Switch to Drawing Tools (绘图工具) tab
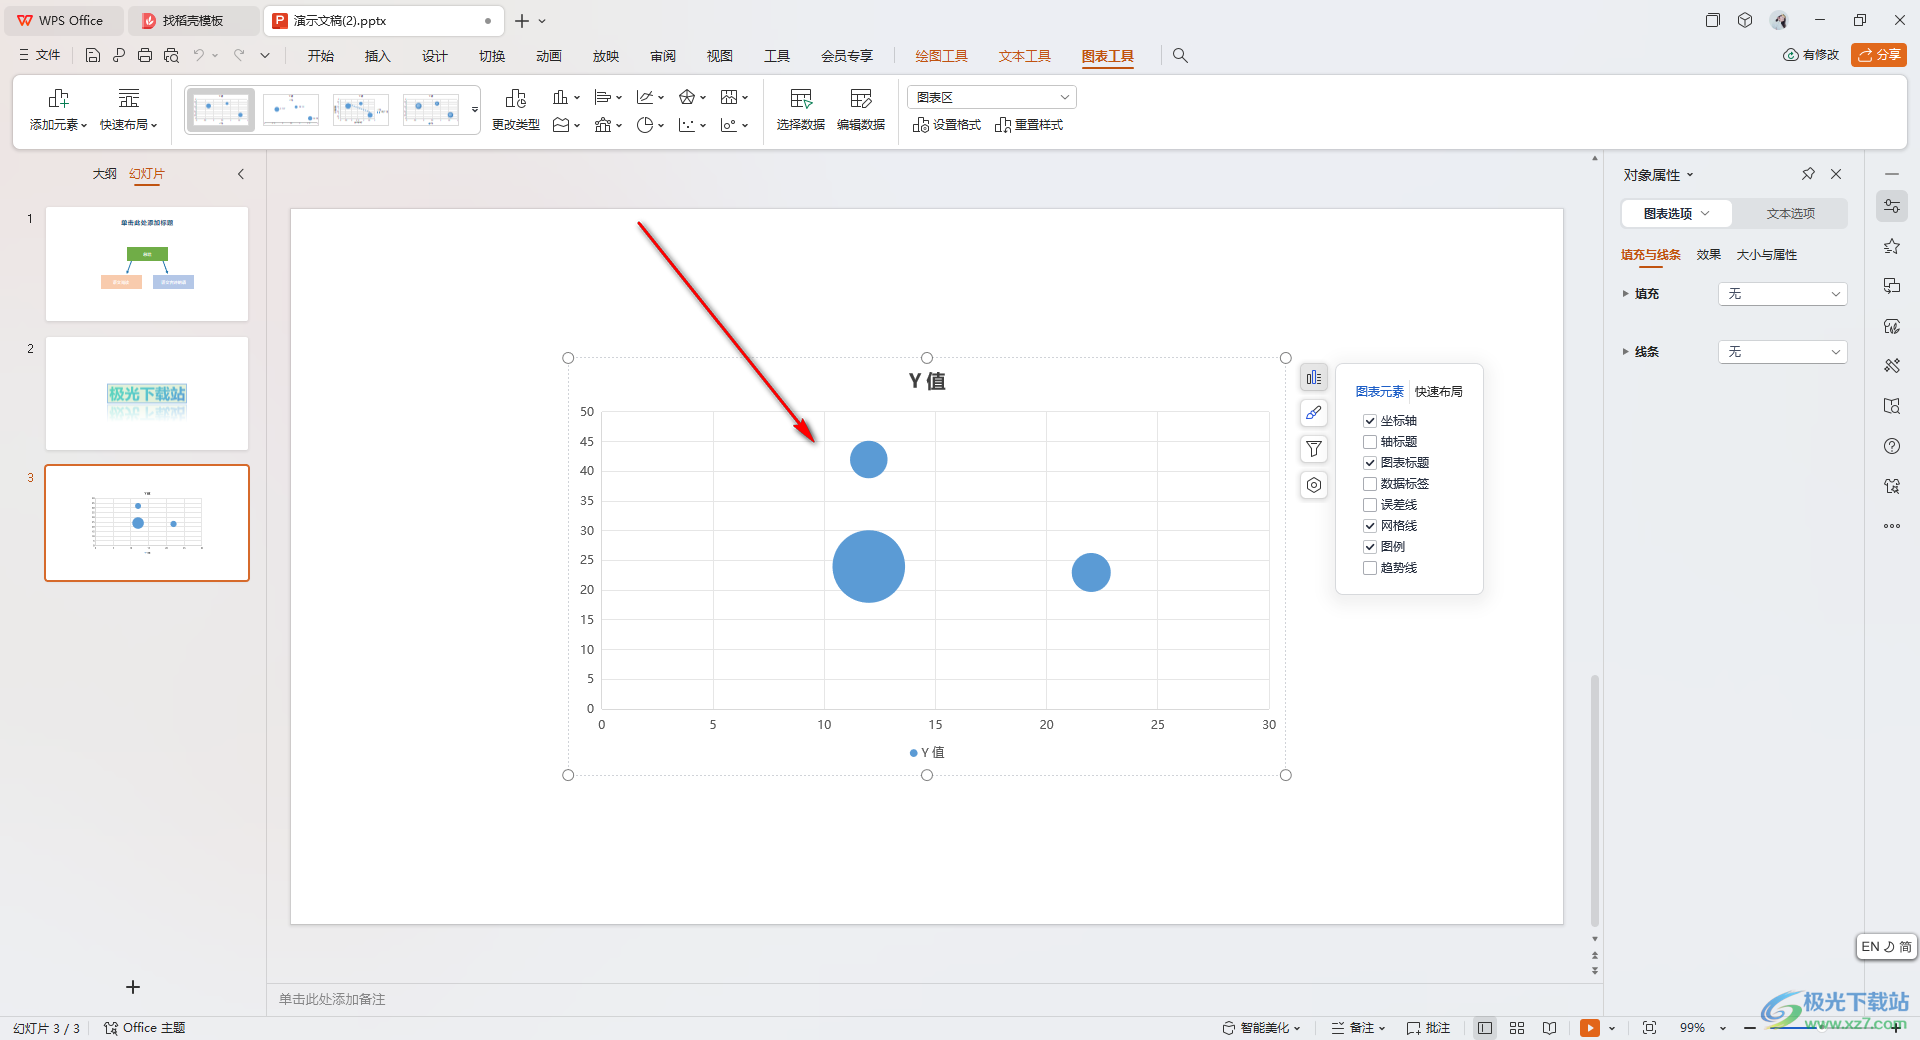1920x1040 pixels. click(x=942, y=56)
